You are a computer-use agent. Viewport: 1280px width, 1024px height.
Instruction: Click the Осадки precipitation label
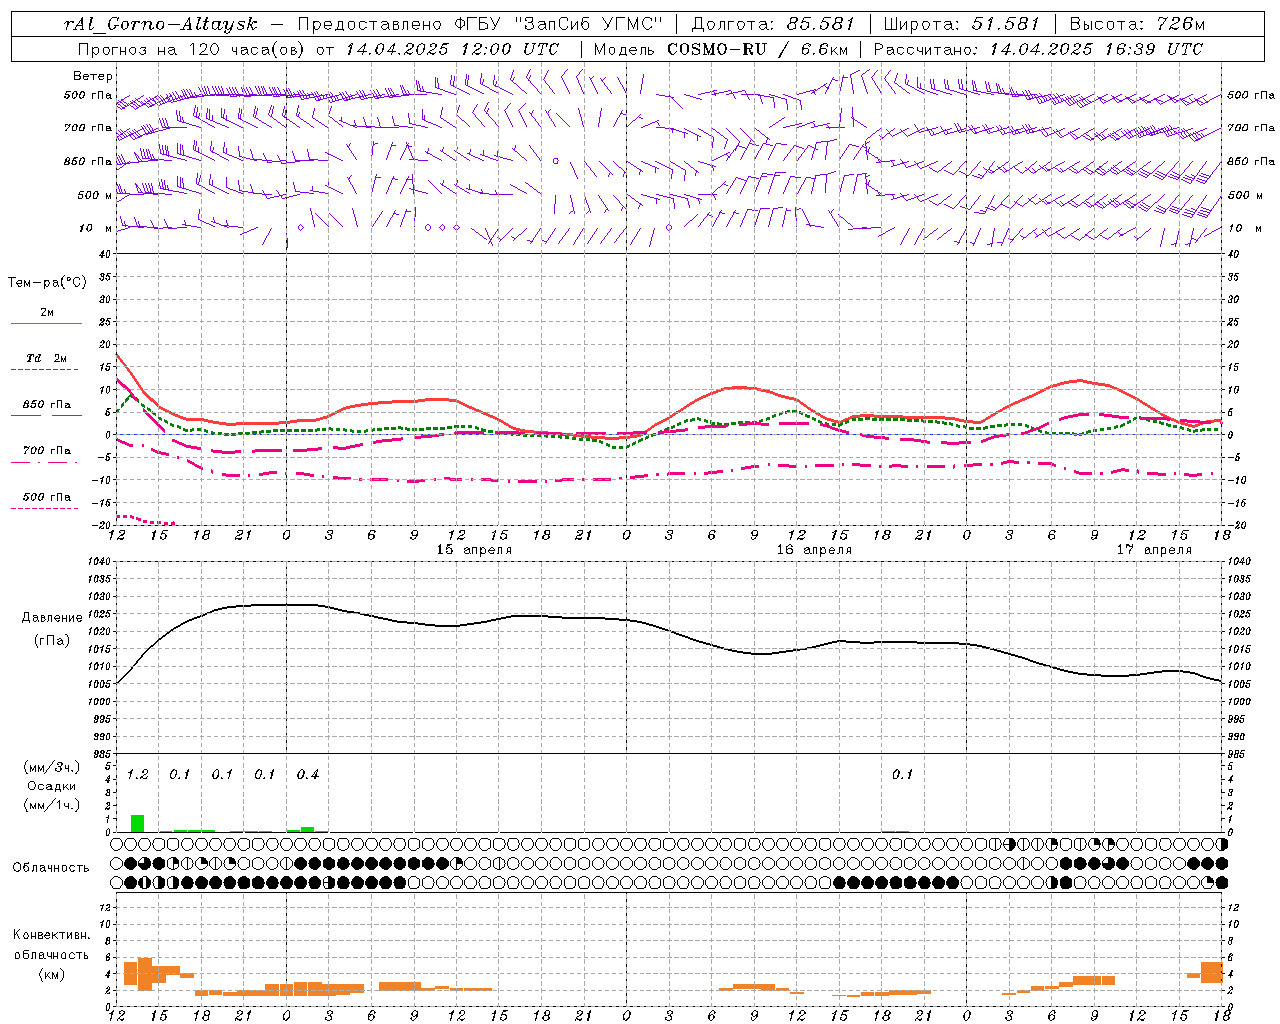point(51,786)
